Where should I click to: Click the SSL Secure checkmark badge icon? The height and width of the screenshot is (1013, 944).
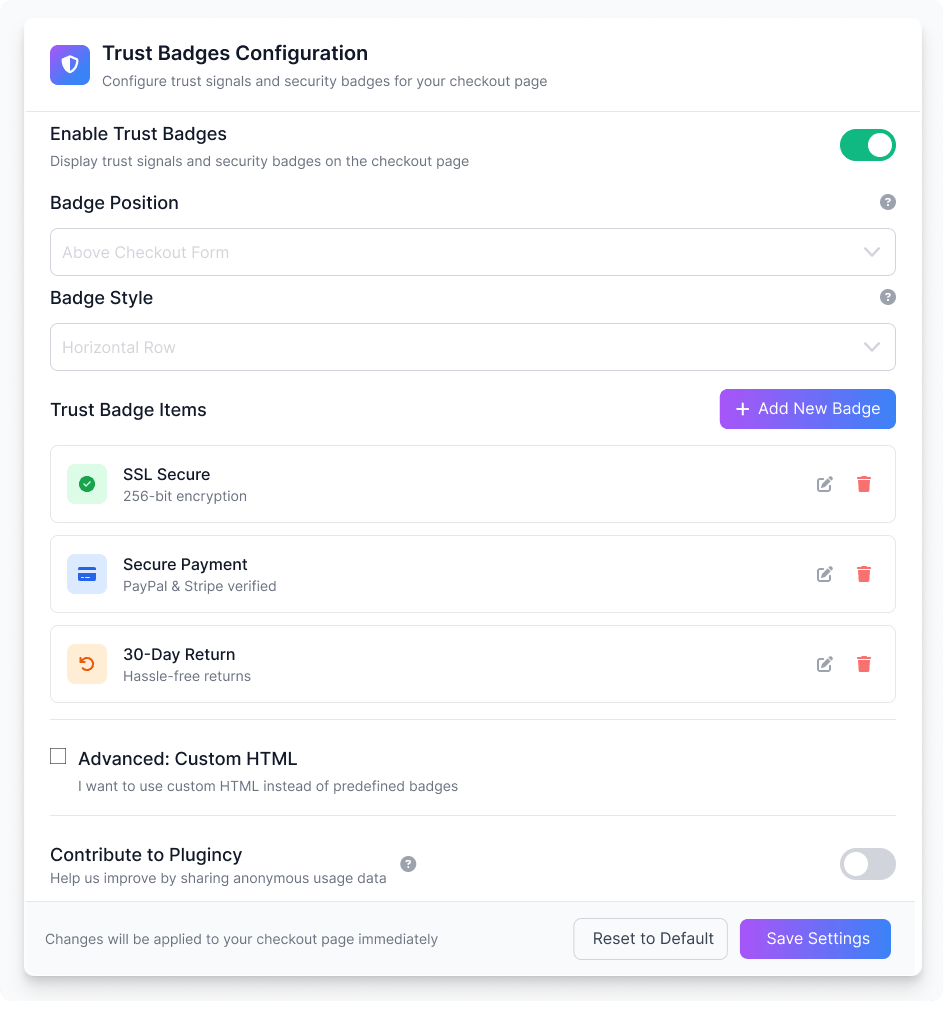87,484
